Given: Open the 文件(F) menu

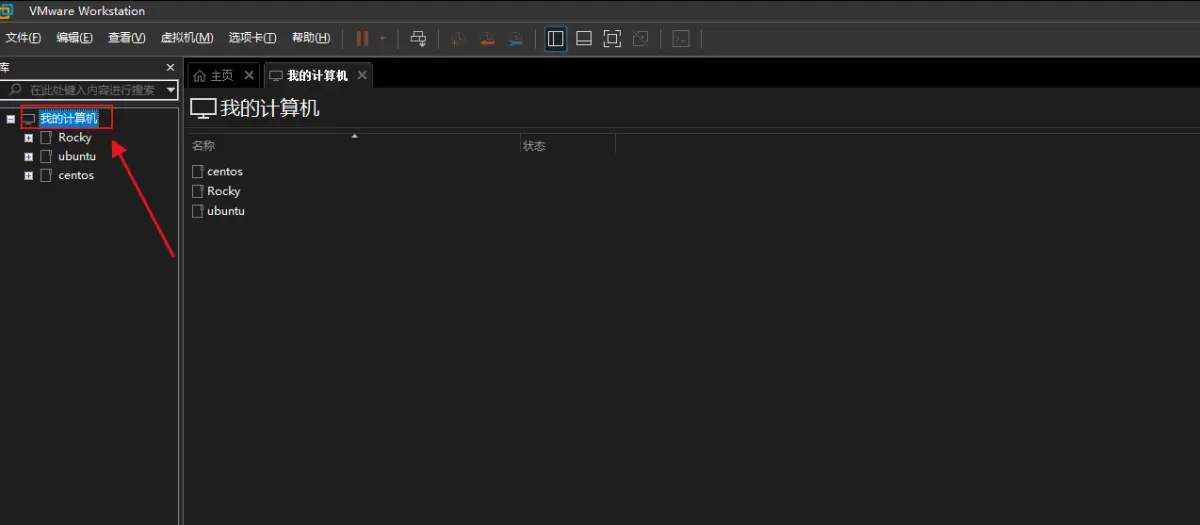Looking at the screenshot, I should point(23,38).
